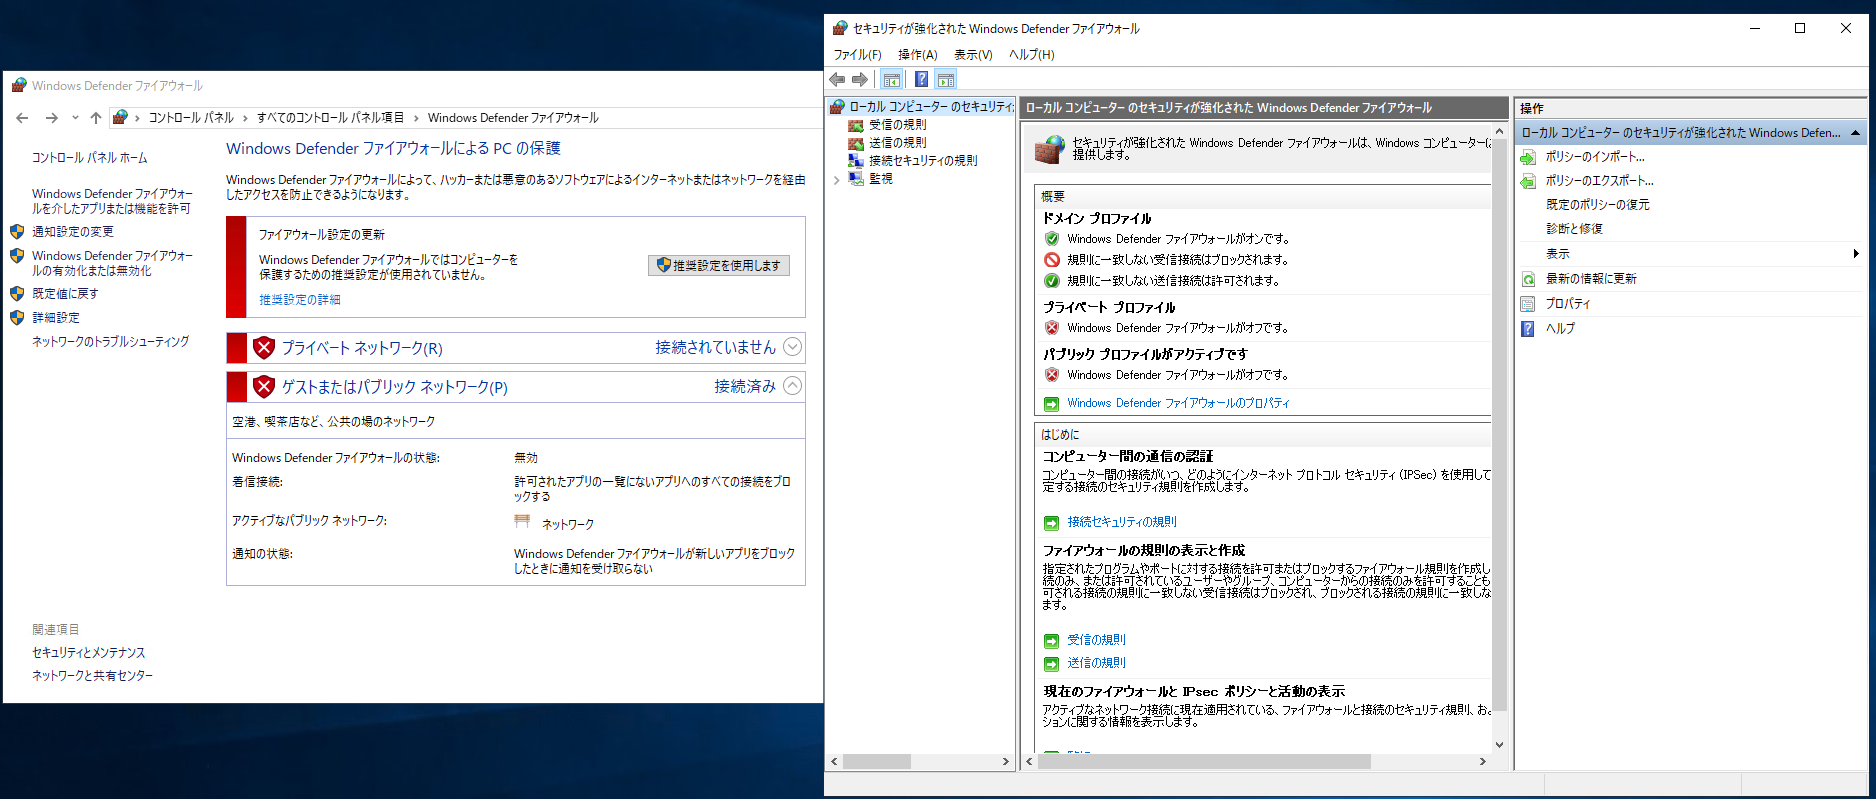
Task: Collapse the actions pane section header arrow
Action: coord(1855,133)
